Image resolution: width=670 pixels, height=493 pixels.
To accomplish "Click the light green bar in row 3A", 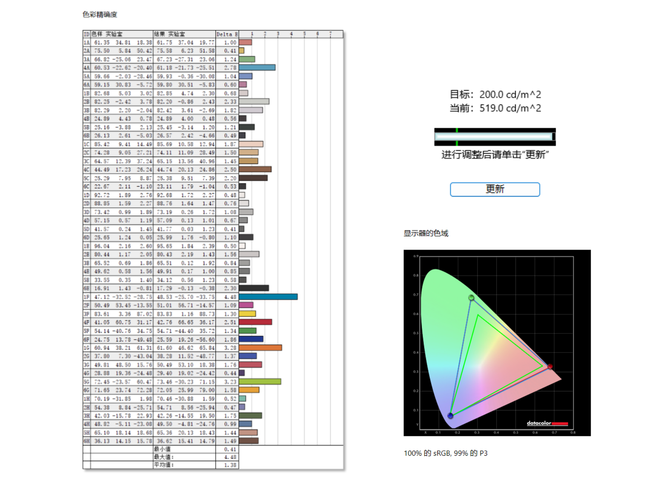I will (x=247, y=59).
